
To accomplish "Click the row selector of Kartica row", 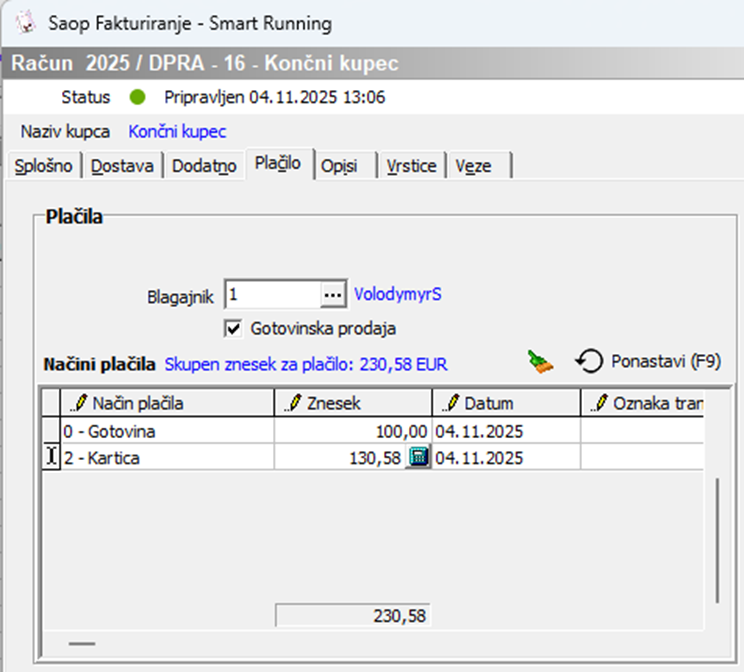I will click(51, 457).
